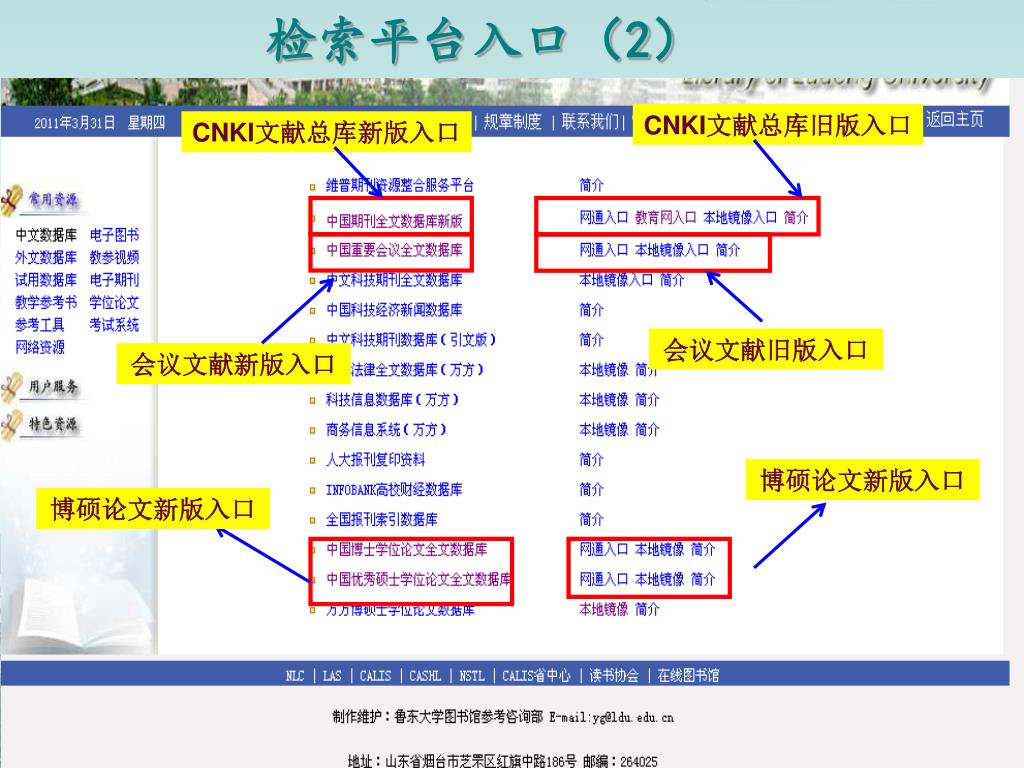Select 参考工具 in the sidebar
Screen dimensions: 1024x768
point(40,325)
